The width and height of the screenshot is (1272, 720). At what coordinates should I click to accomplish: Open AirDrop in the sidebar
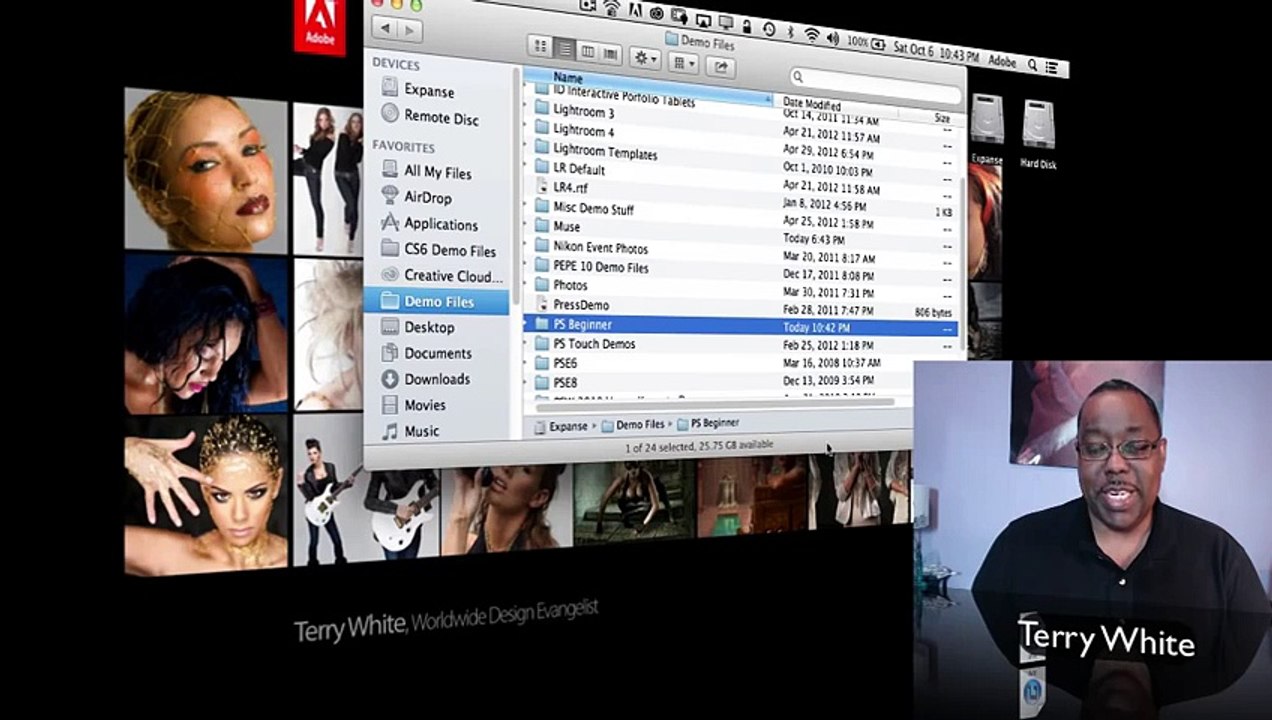click(427, 198)
